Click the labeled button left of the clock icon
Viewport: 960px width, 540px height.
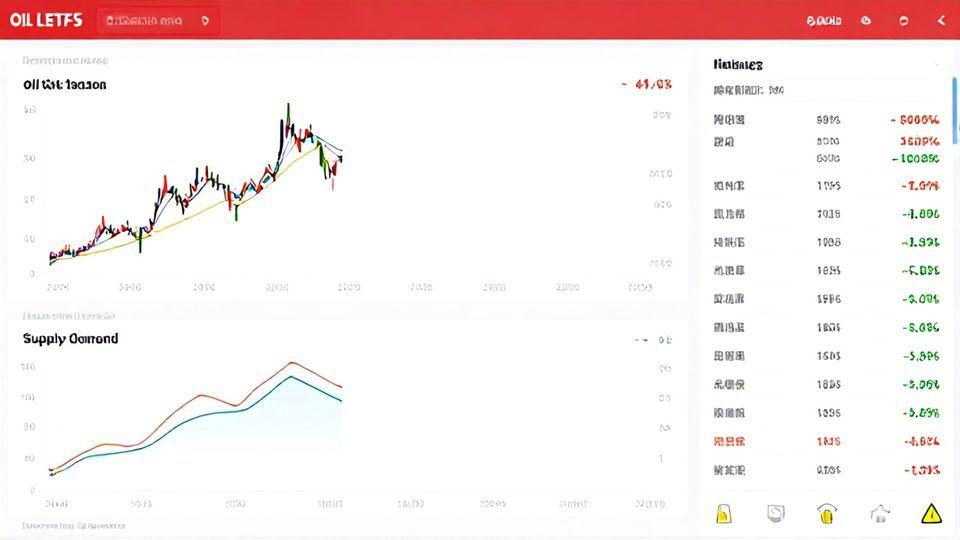coord(824,21)
